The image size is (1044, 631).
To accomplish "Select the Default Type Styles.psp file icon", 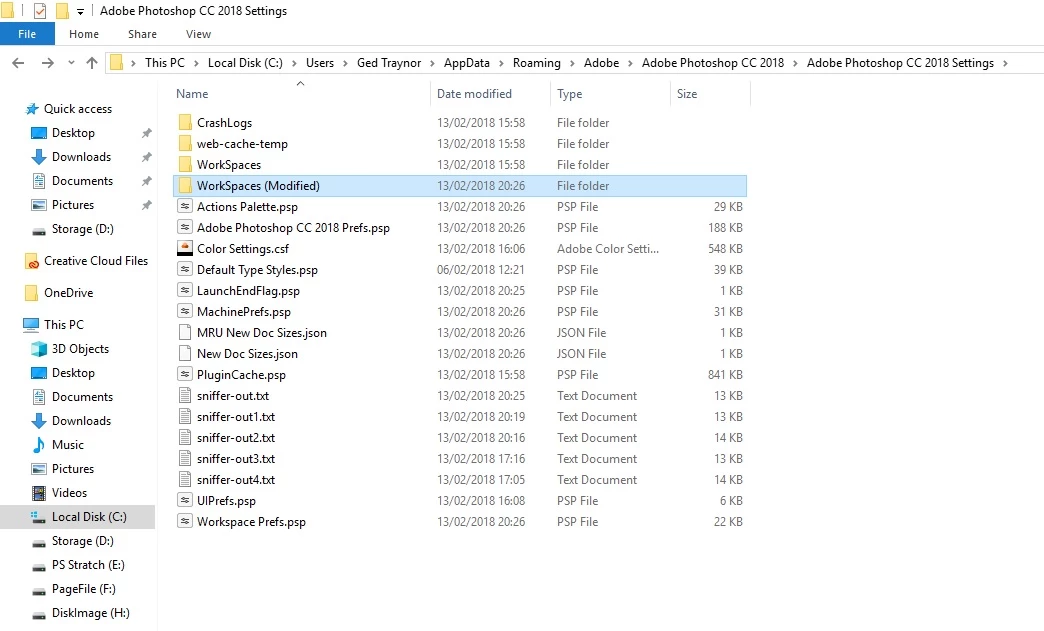I will [x=185, y=270].
